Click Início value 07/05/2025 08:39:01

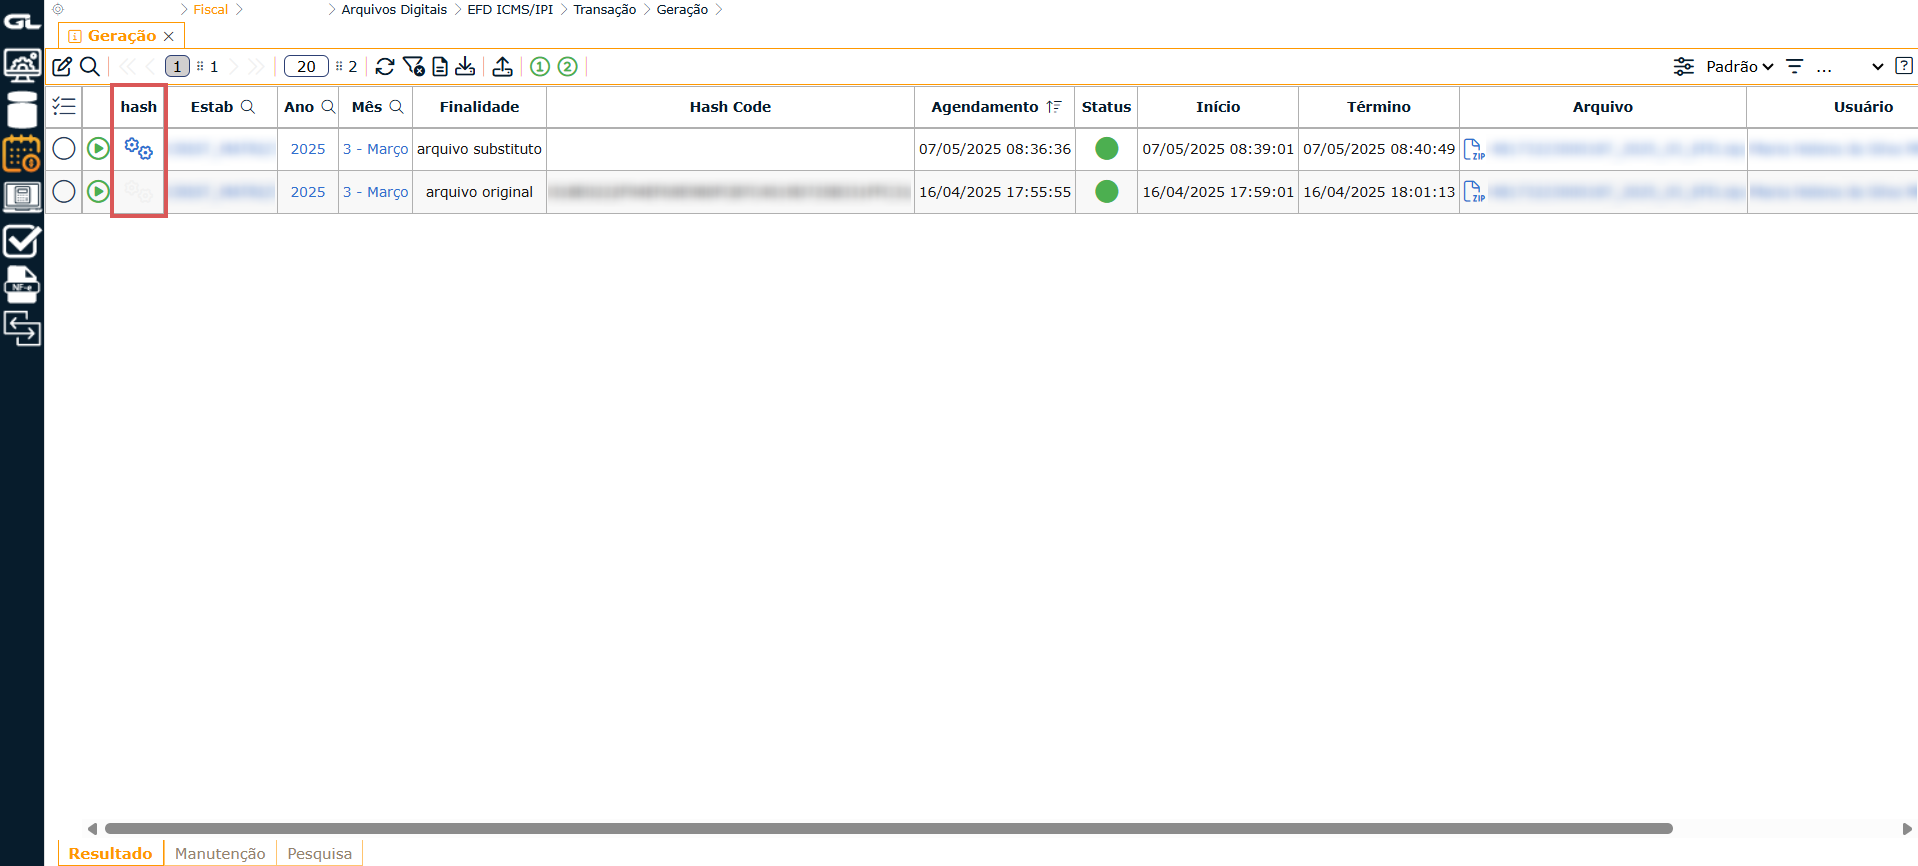click(1218, 149)
